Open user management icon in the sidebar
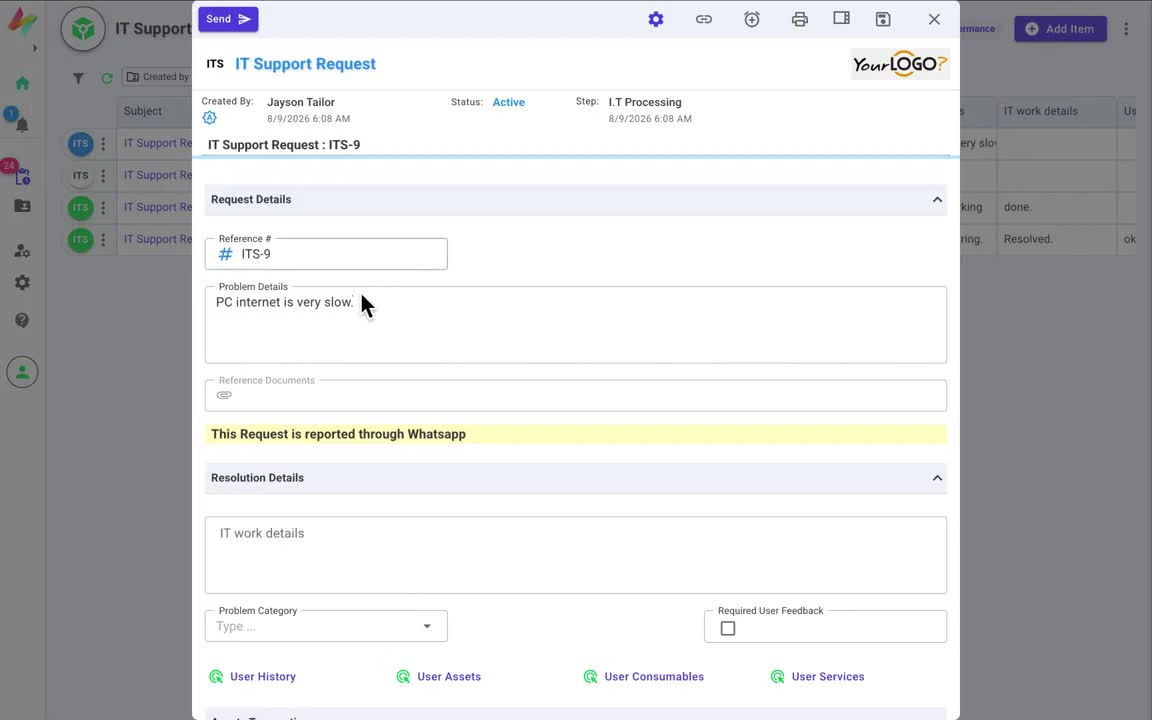This screenshot has width=1152, height=720. 23,251
